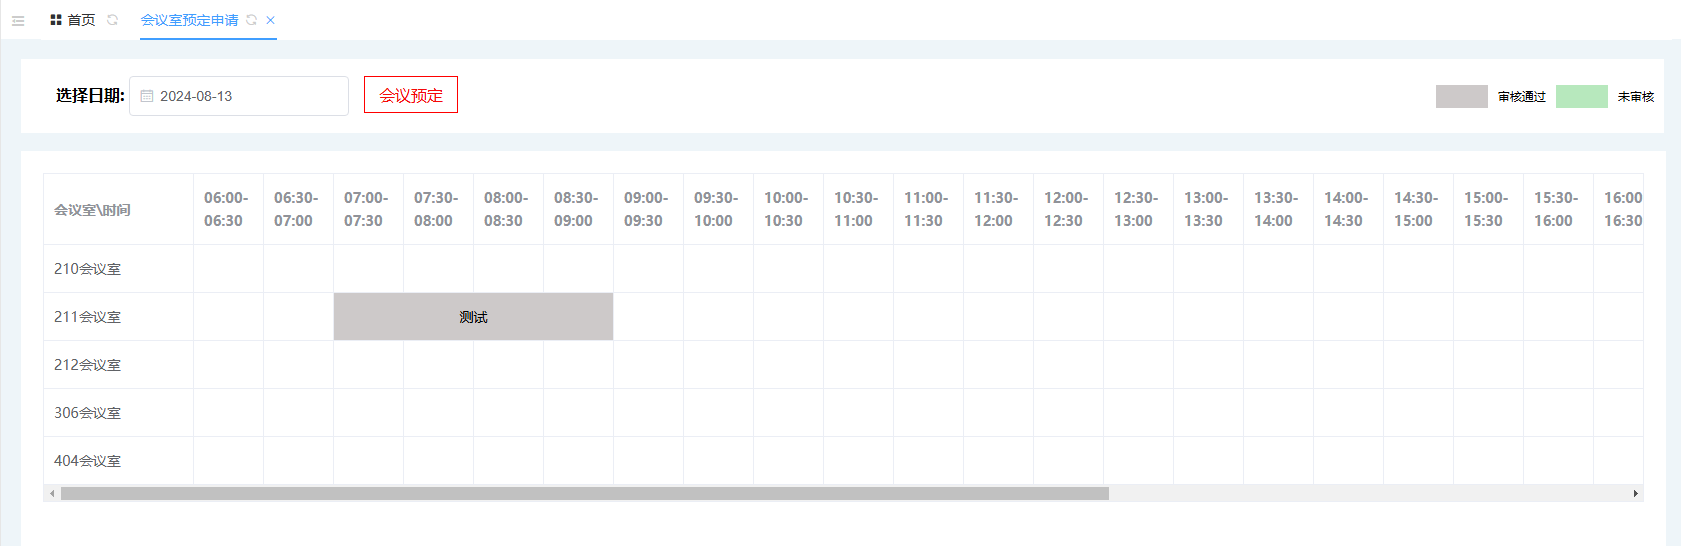Screen dimensions: 1681x546
Task: Click the 会议预定 button
Action: [x=410, y=95]
